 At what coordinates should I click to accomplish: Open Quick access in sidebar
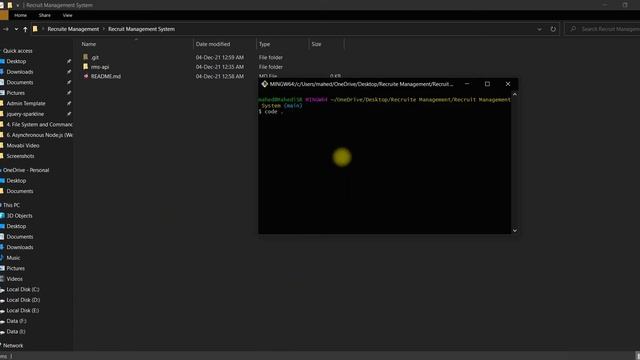coord(18,51)
